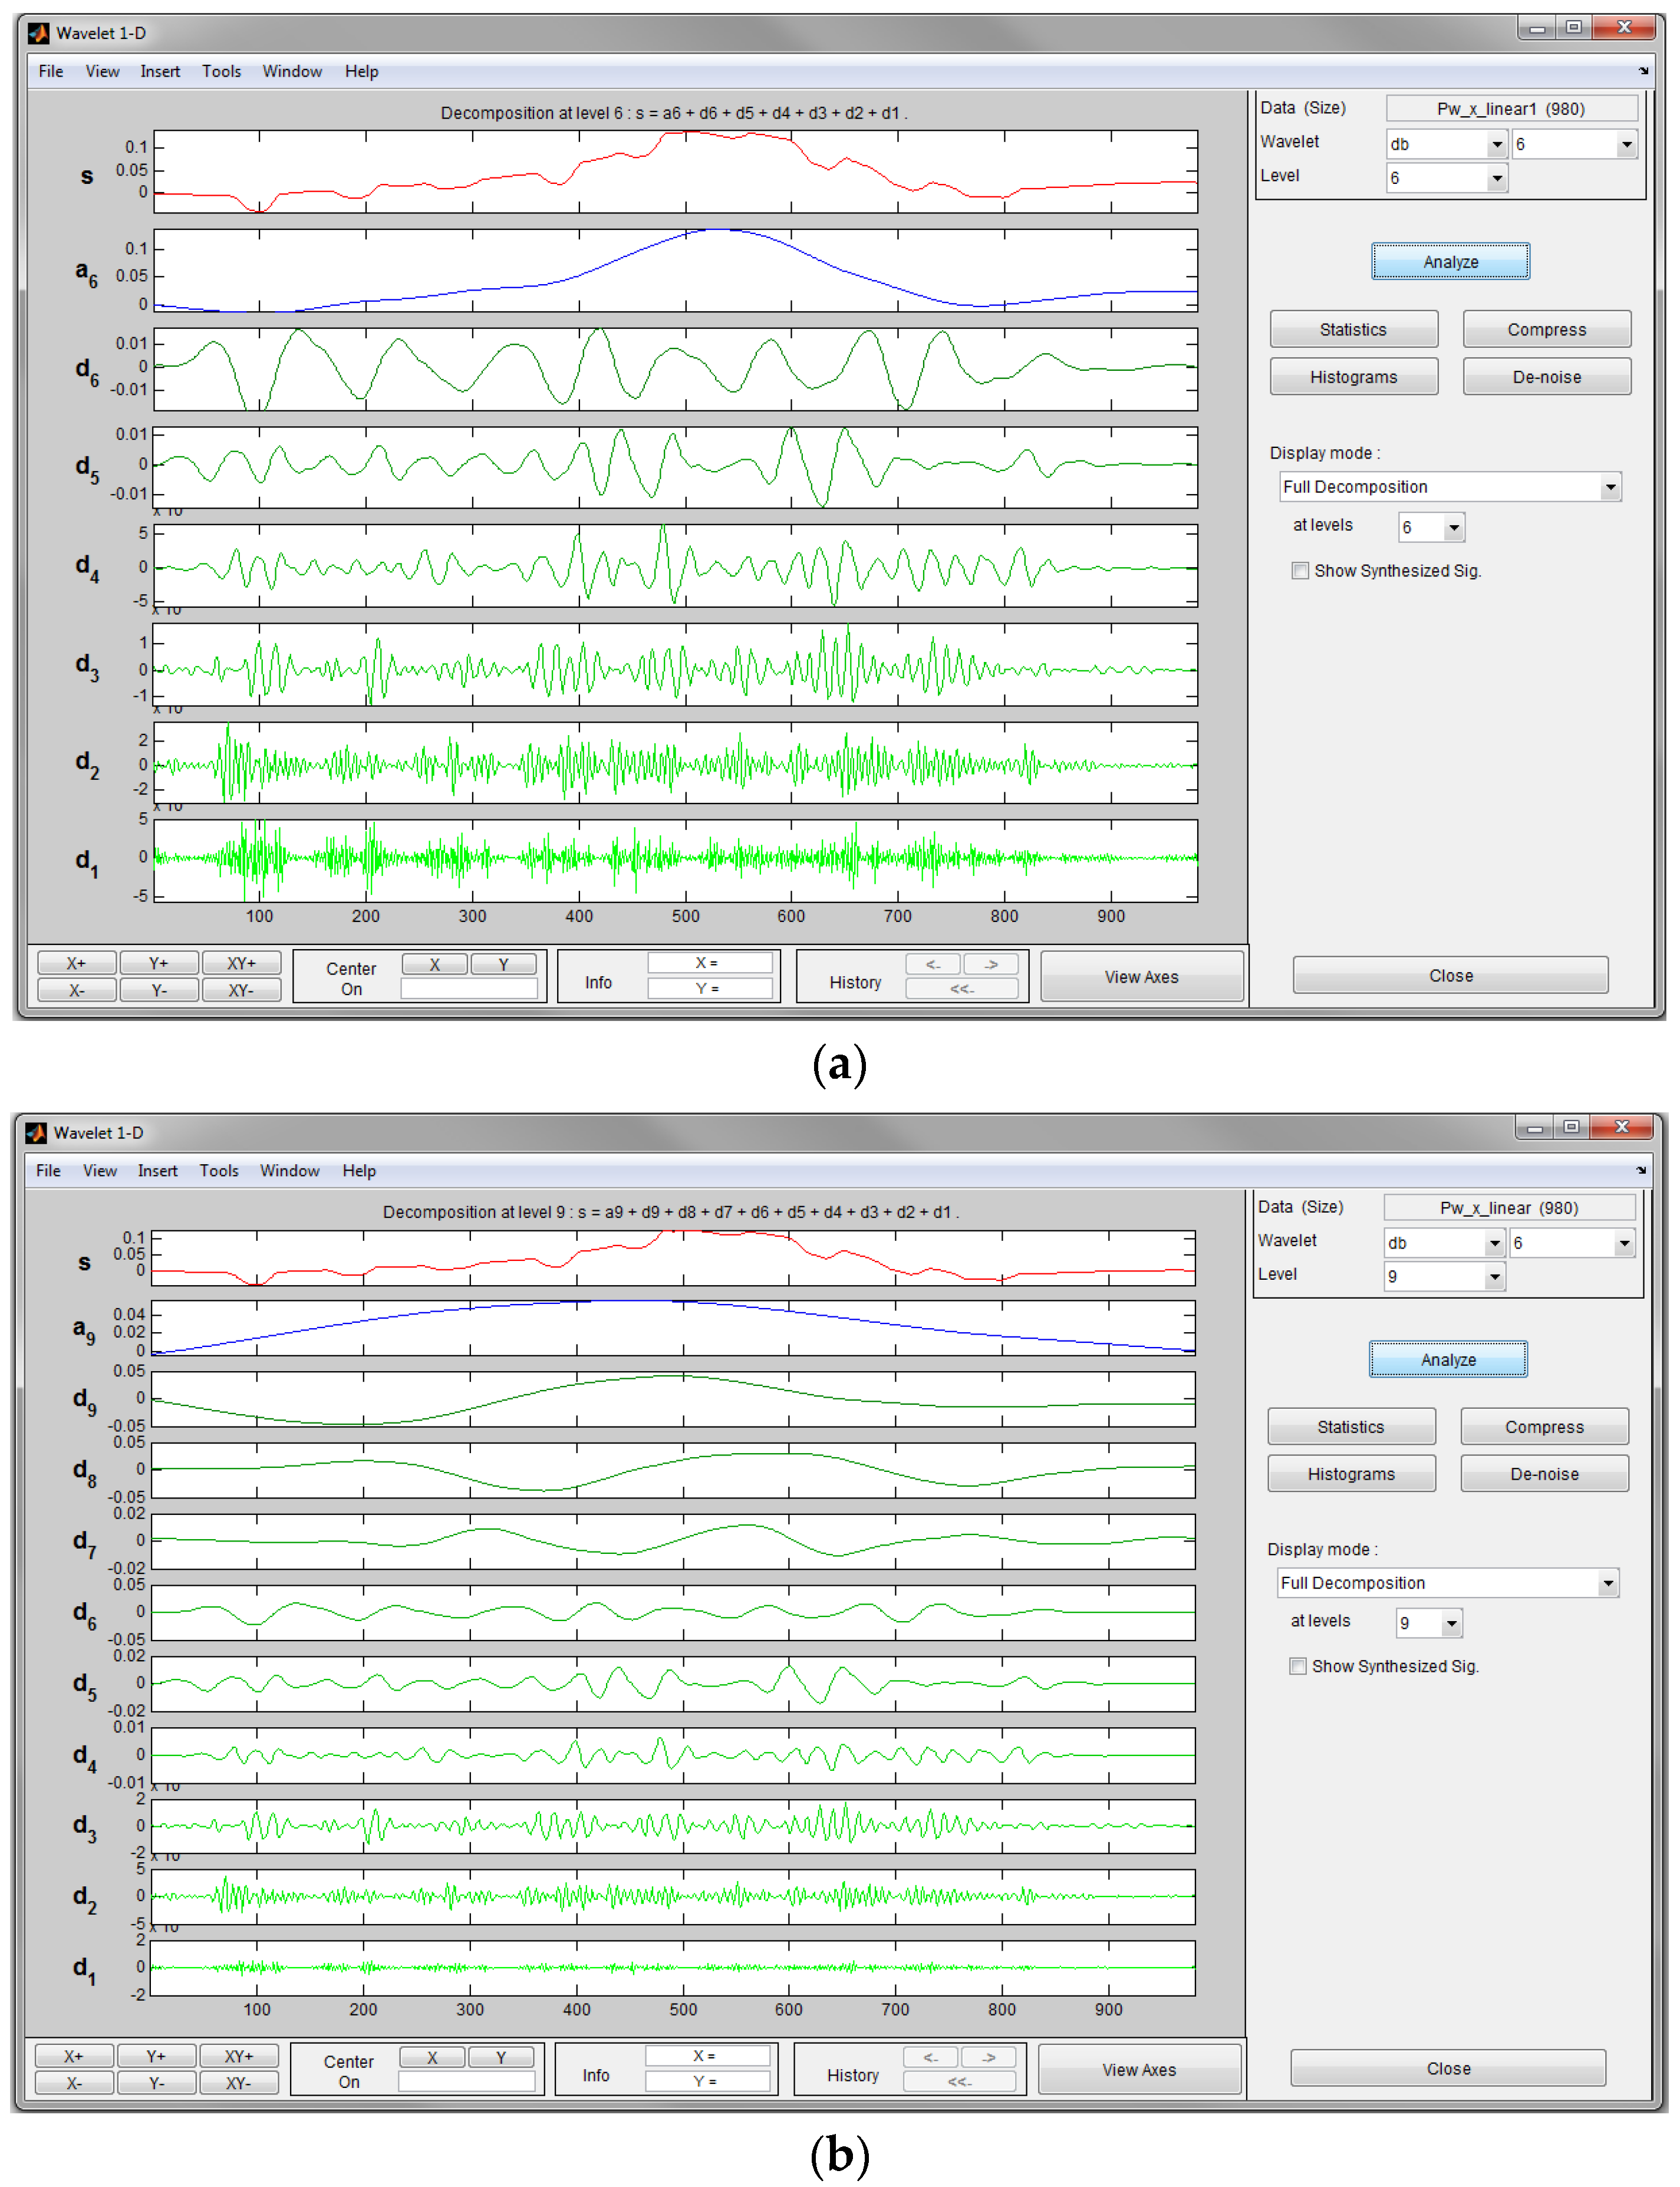Click the dock arrow icon at top menu bar right
Viewport: 1680px width, 2187px height.
tap(1643, 71)
